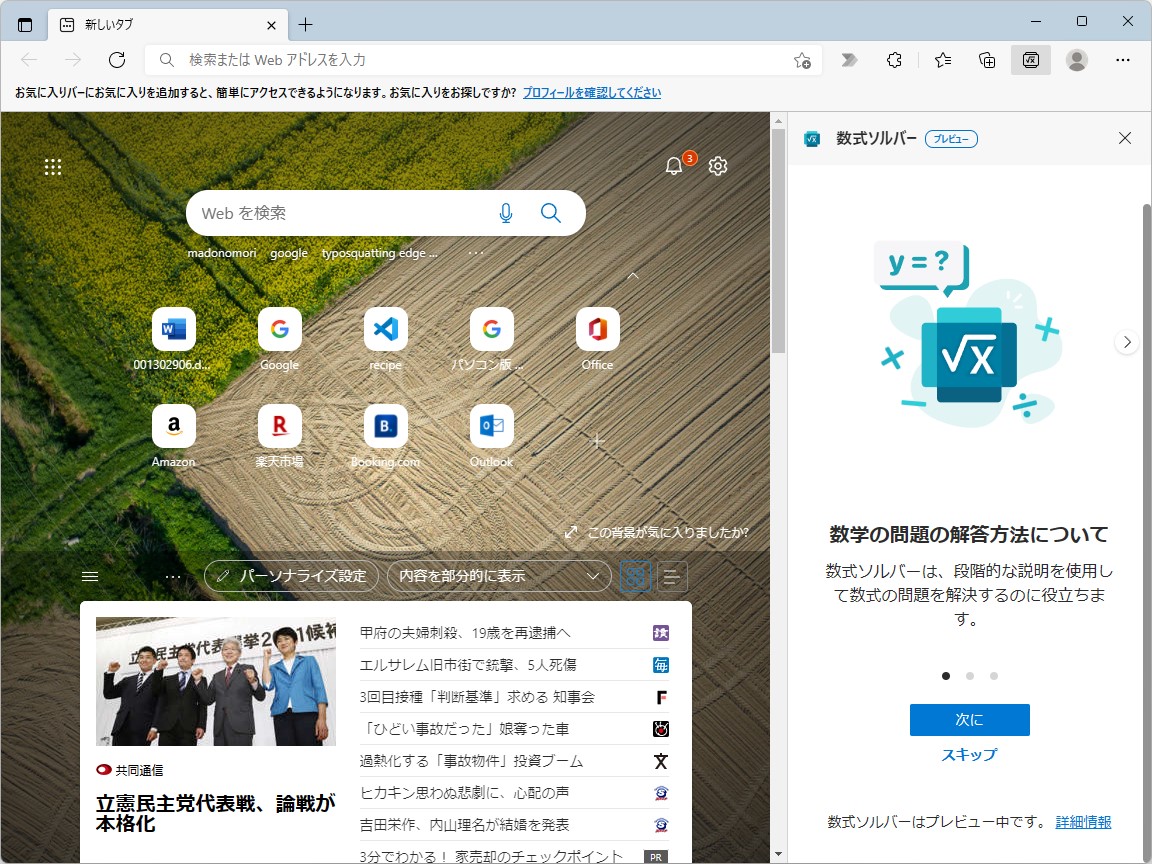This screenshot has width=1152, height=864.
Task: Open the Collections icon in the toolbar
Action: (x=987, y=60)
